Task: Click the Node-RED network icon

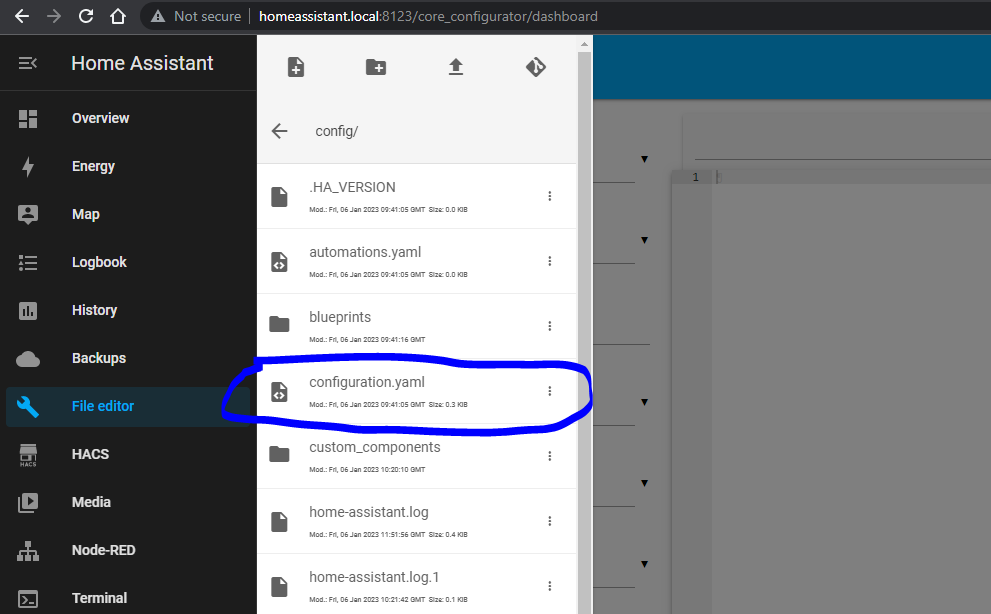Action: 28,551
